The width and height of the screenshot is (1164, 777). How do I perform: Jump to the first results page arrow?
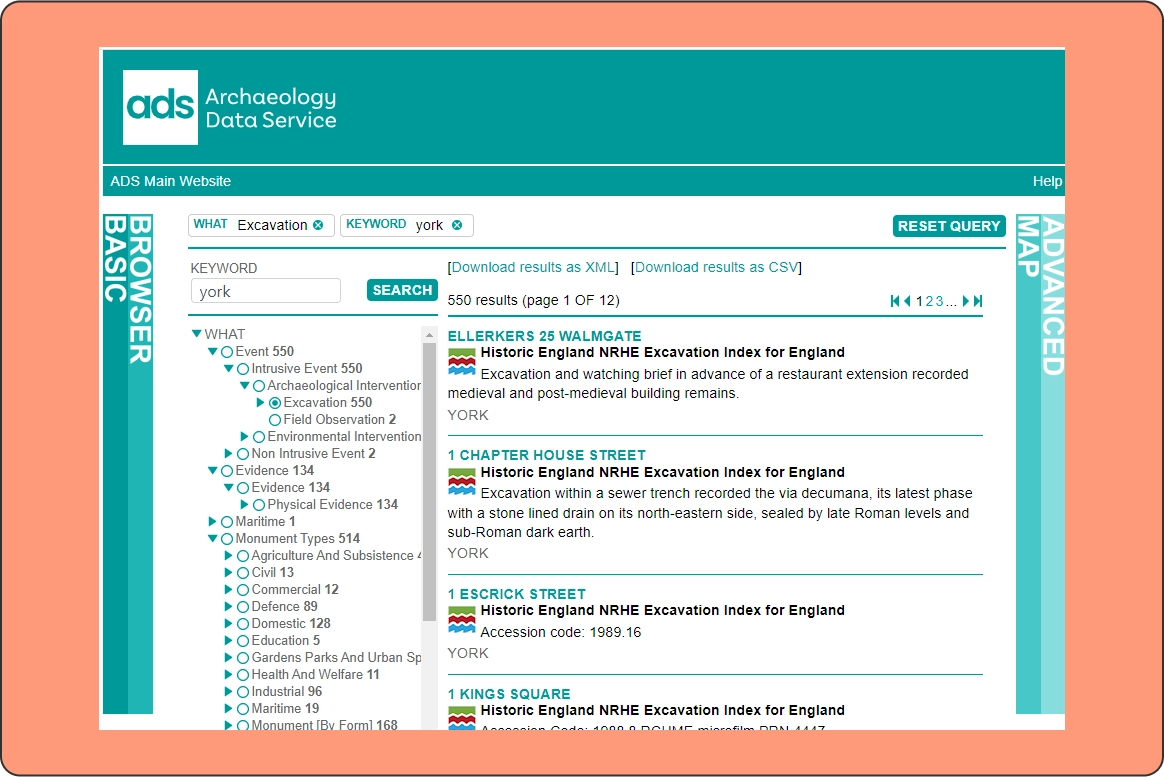[x=893, y=300]
